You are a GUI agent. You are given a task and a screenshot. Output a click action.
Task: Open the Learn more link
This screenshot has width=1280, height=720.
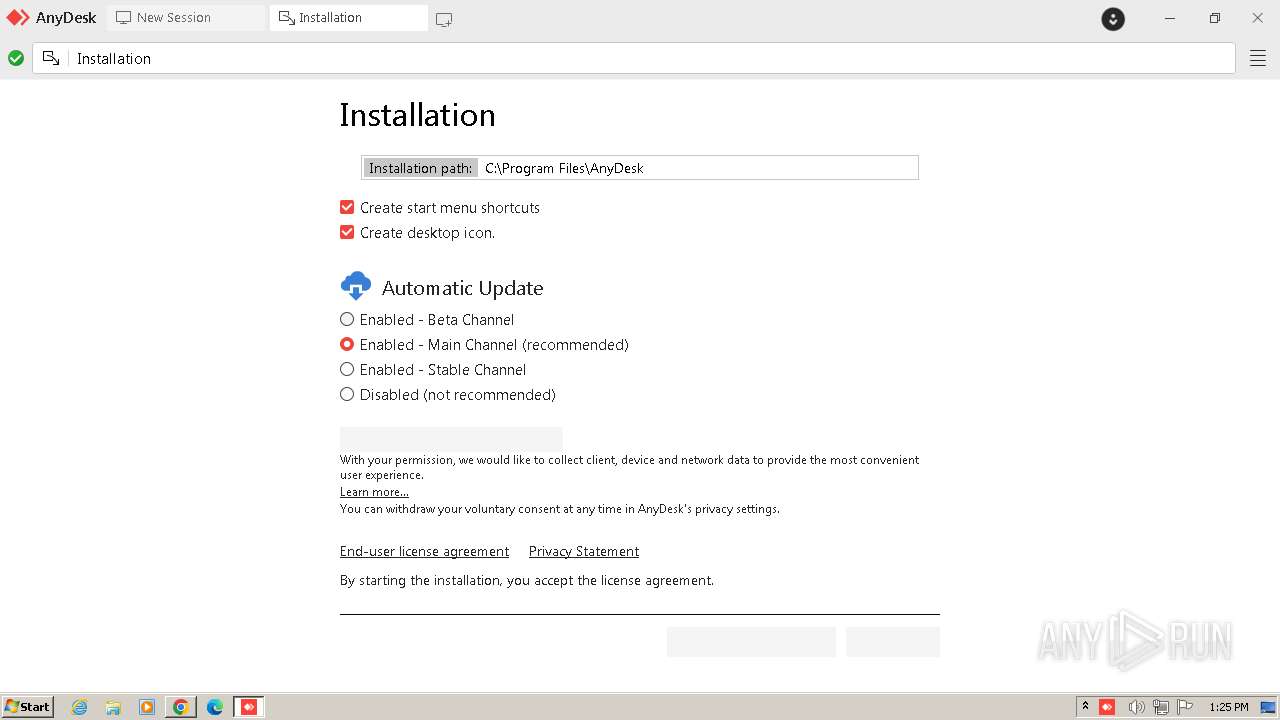tap(374, 492)
